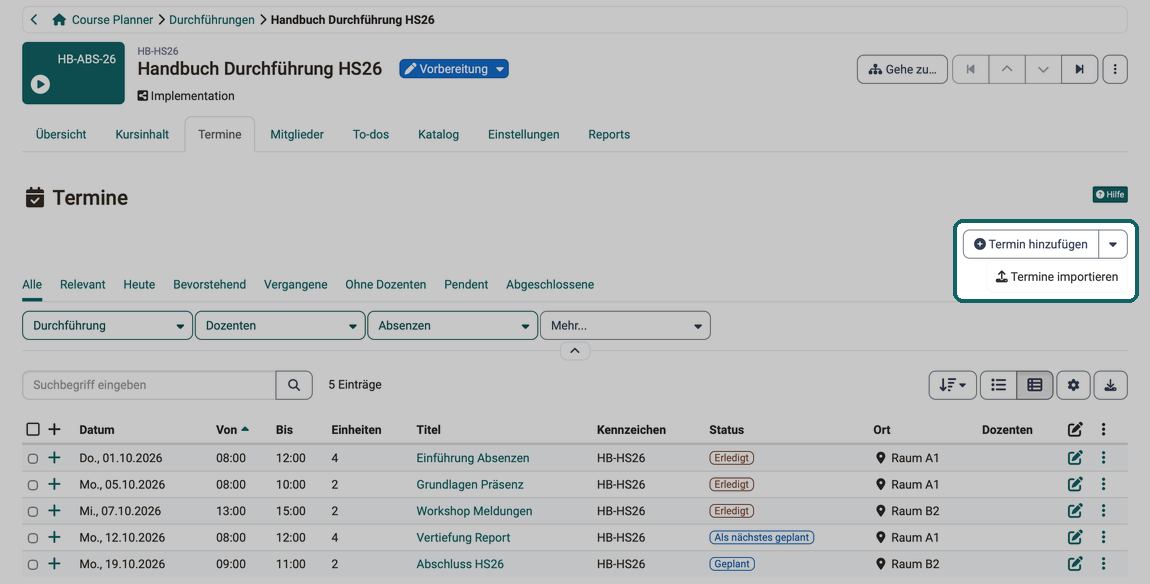Show the Ohne Dozenten filter tab
The width and height of the screenshot is (1150, 584).
pos(386,285)
